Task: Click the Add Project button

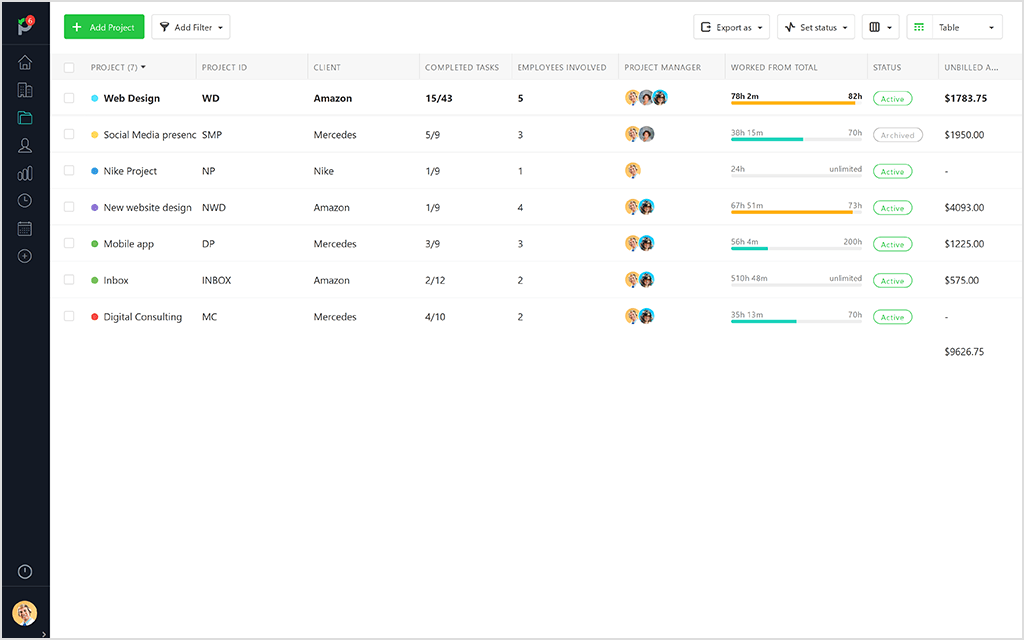Action: point(103,27)
